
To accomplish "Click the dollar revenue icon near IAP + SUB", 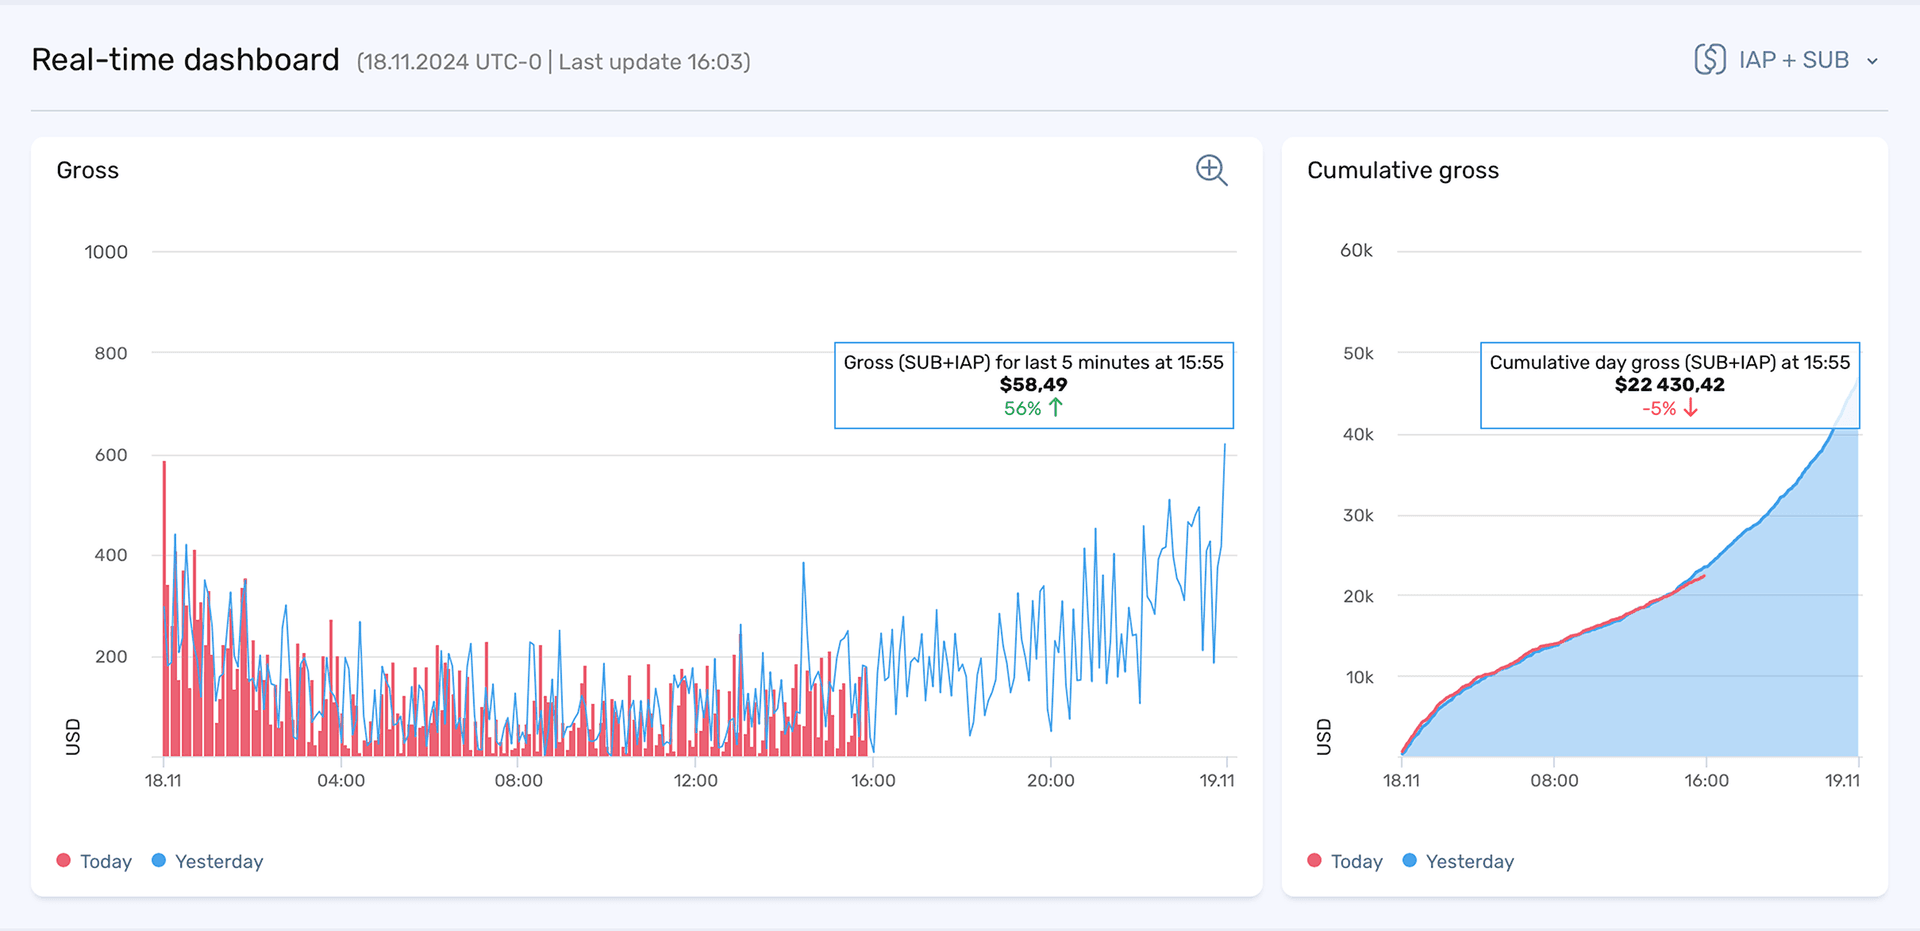I will tap(1708, 59).
